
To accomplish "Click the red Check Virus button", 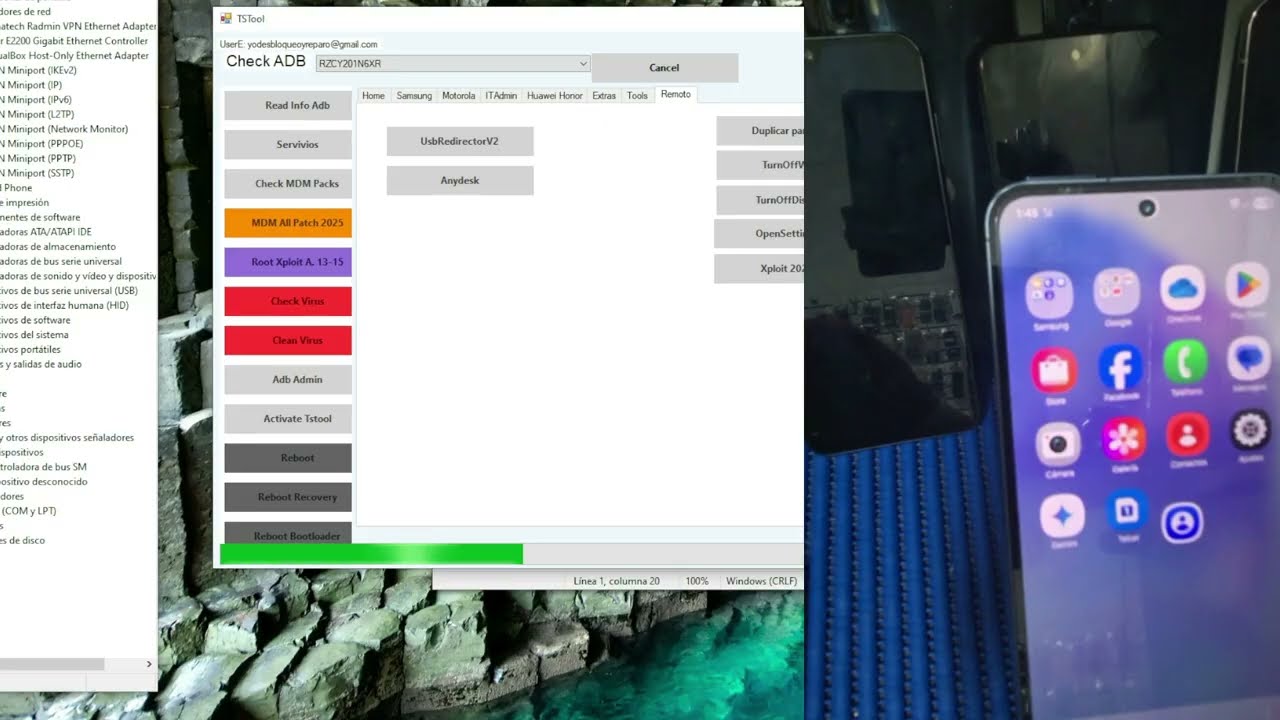I will [x=288, y=301].
